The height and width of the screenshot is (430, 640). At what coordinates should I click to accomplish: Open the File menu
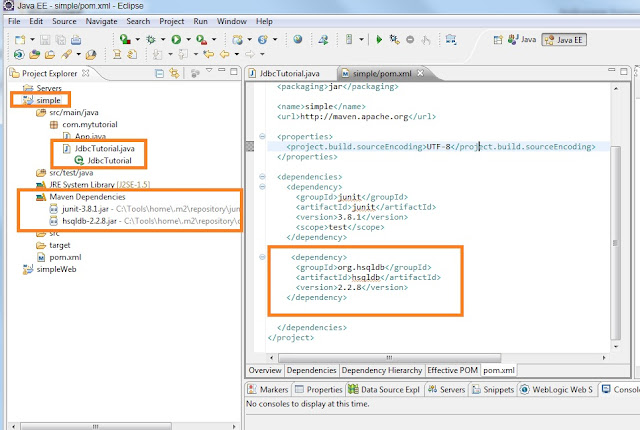14,21
